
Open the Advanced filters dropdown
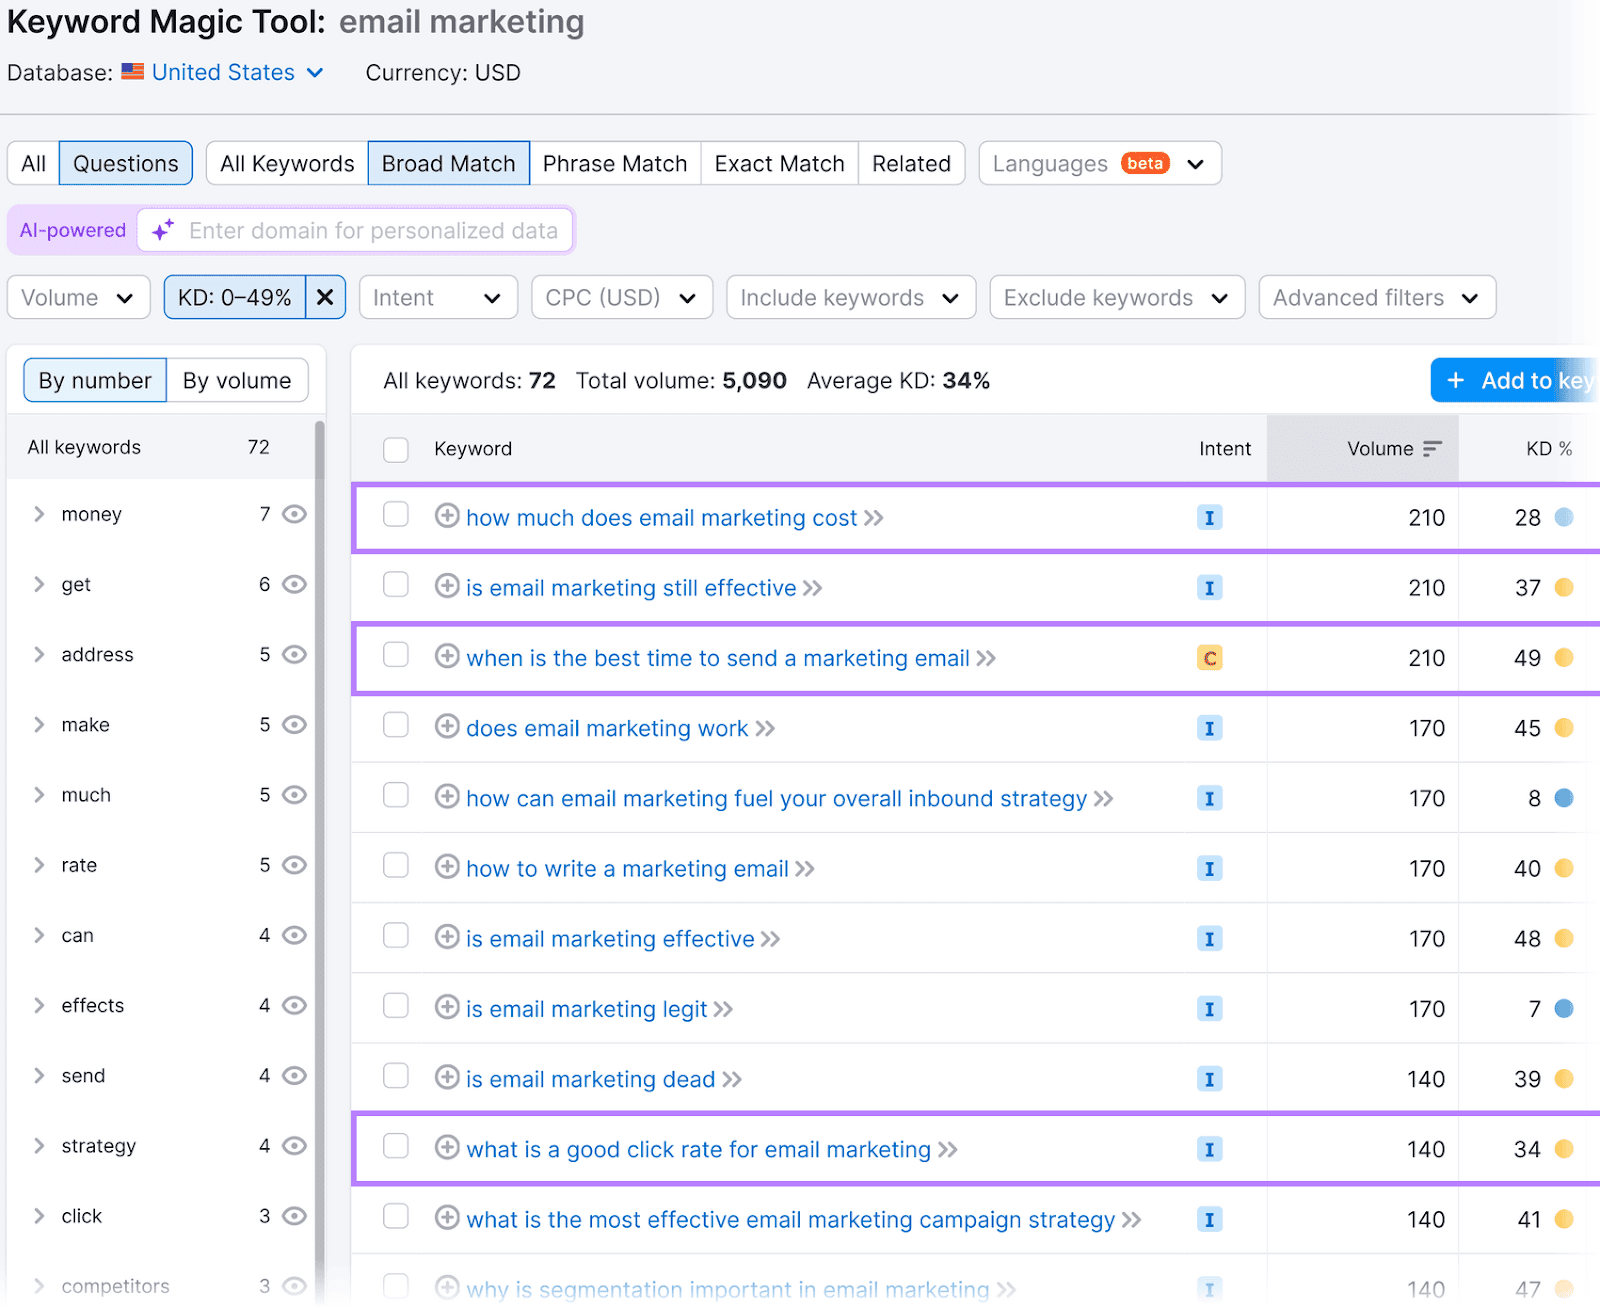tap(1376, 297)
